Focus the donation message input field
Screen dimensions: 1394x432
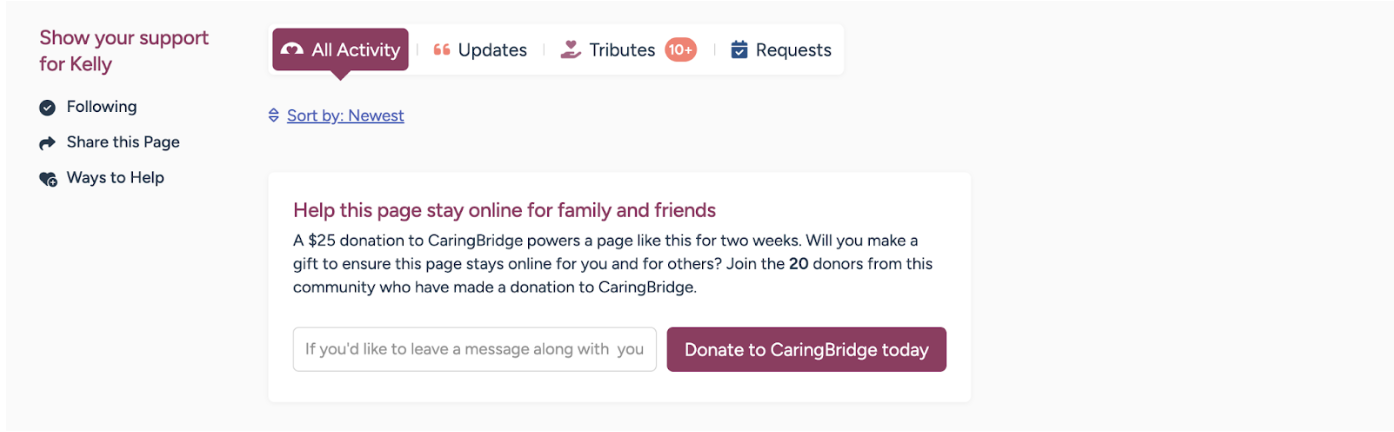coord(474,350)
